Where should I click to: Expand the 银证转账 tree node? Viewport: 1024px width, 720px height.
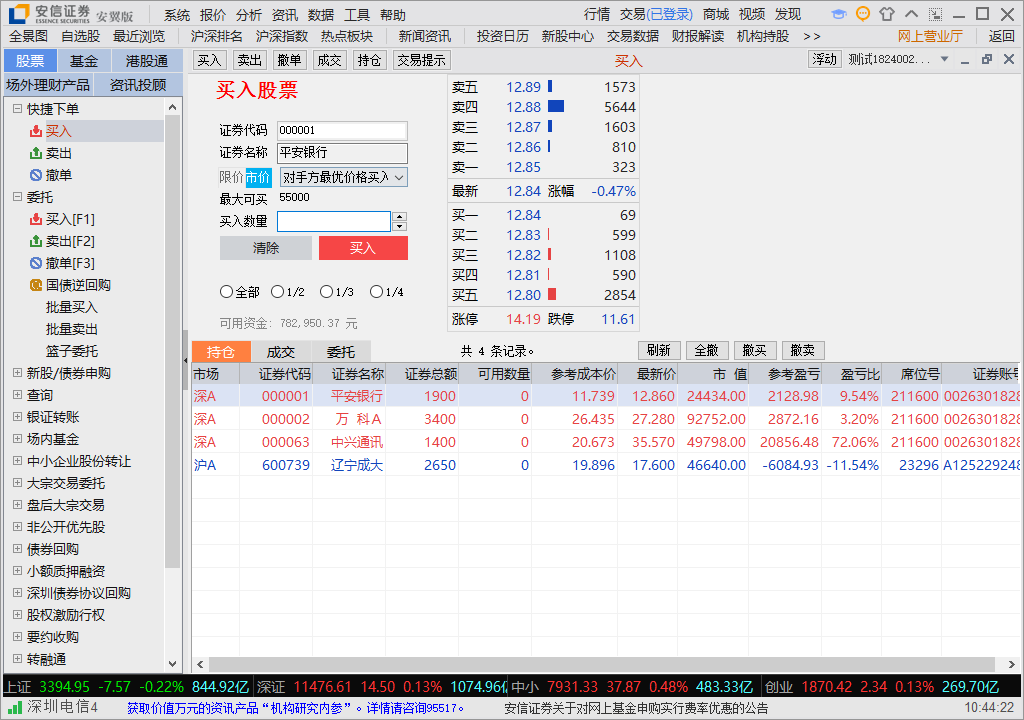click(18, 416)
